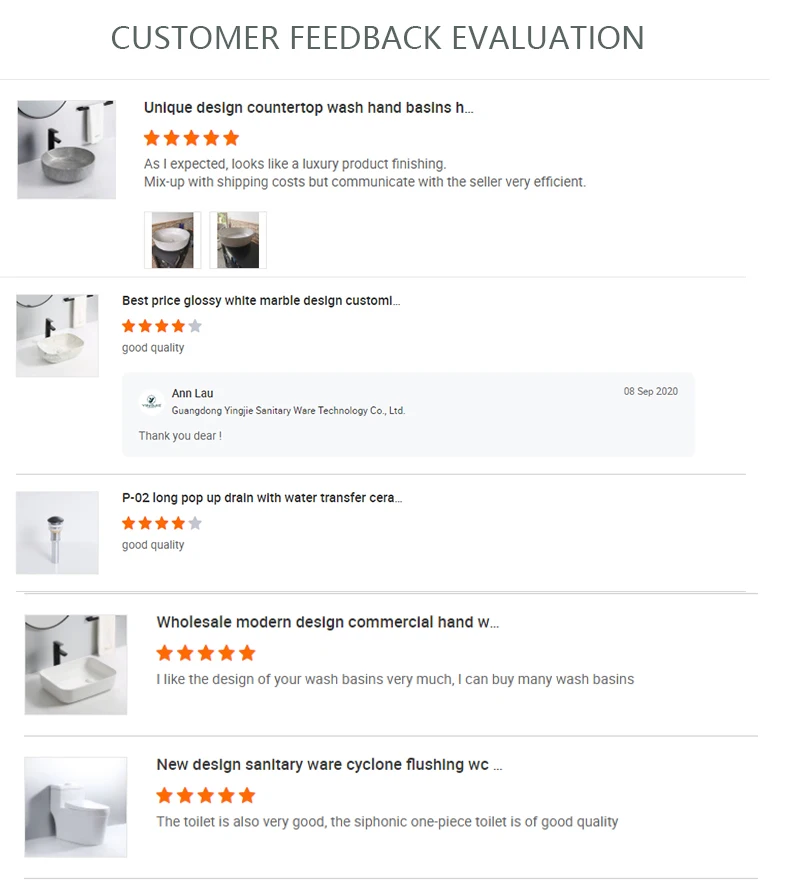Image resolution: width=786 pixels, height=882 pixels.
Task: Click the five-star rating under Unique design basin
Action: (x=191, y=138)
